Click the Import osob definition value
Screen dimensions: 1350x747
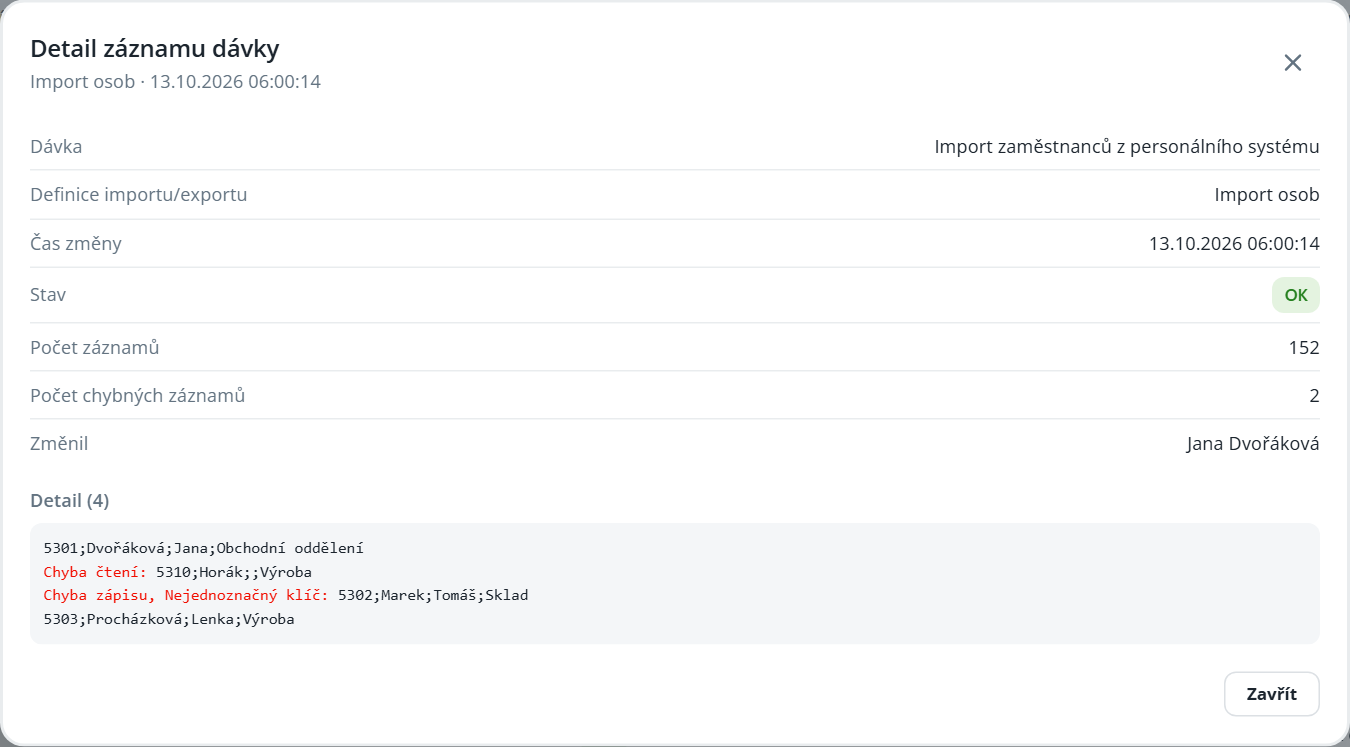click(x=1267, y=195)
